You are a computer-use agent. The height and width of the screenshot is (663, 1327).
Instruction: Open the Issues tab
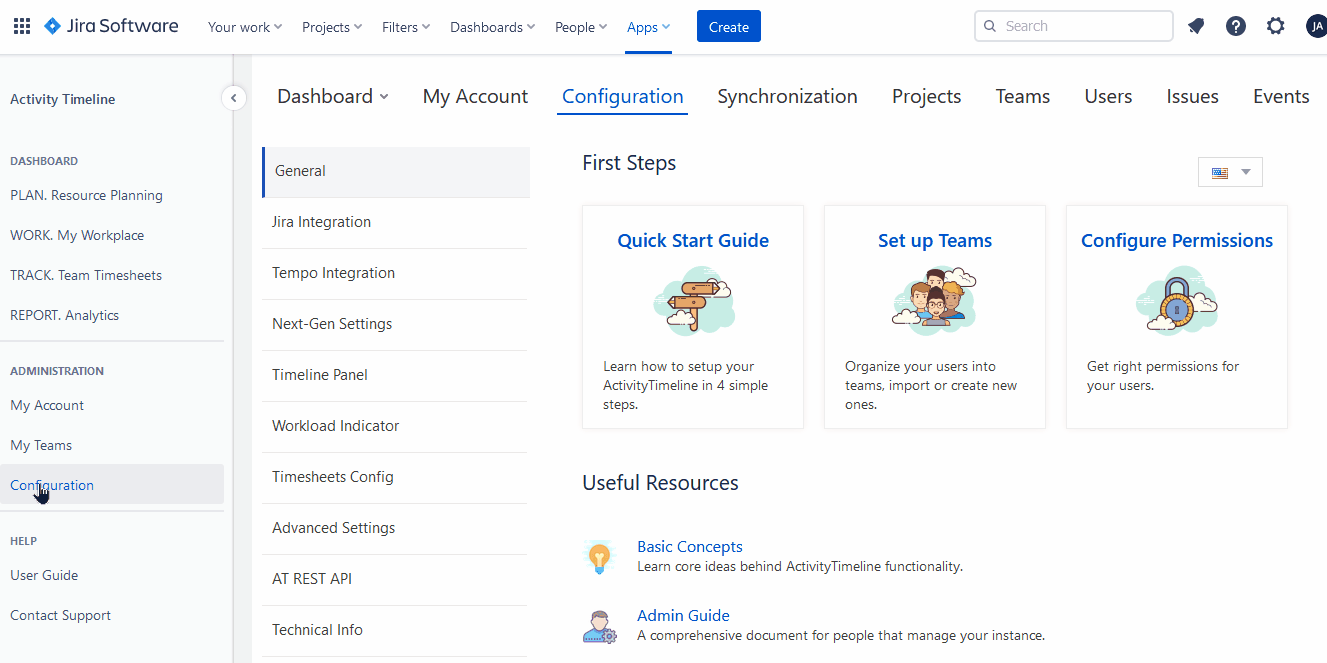1192,97
